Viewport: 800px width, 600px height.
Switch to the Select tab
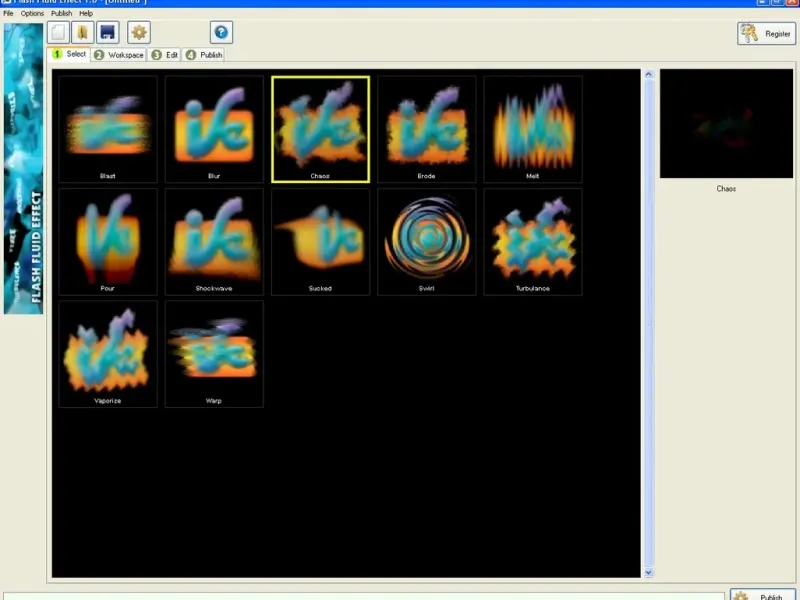[x=69, y=54]
